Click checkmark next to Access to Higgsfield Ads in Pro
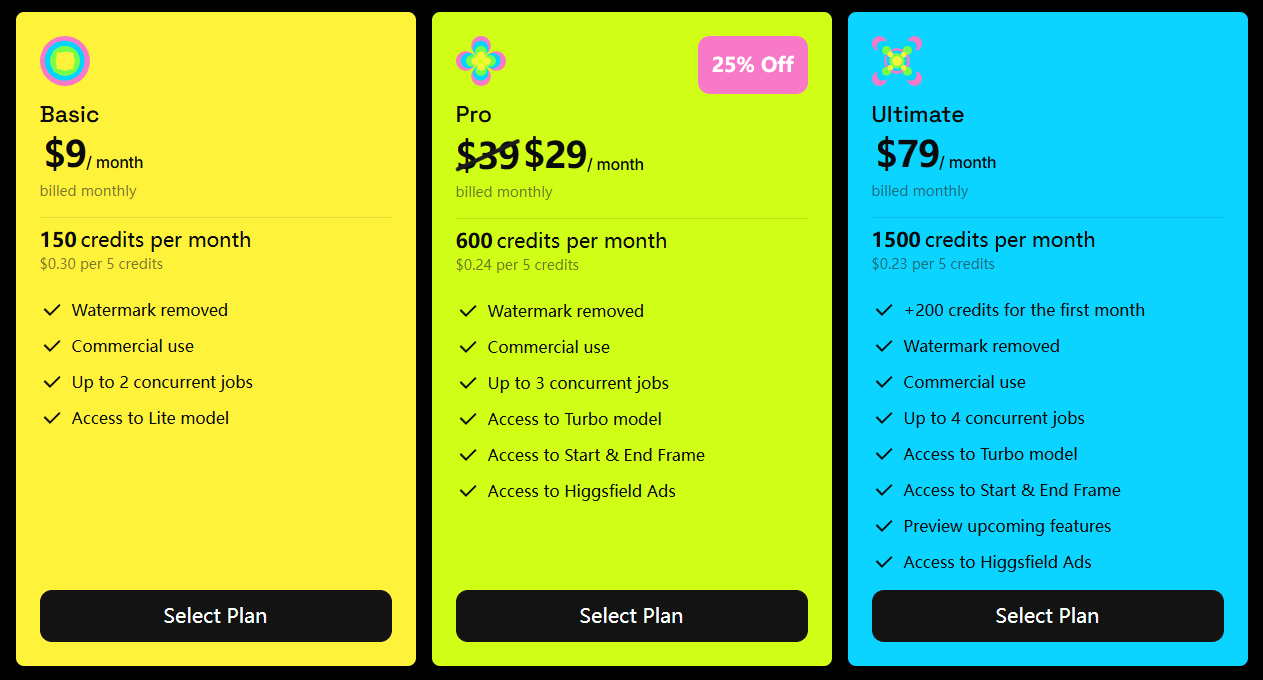Image resolution: width=1263 pixels, height=680 pixels. coord(468,491)
